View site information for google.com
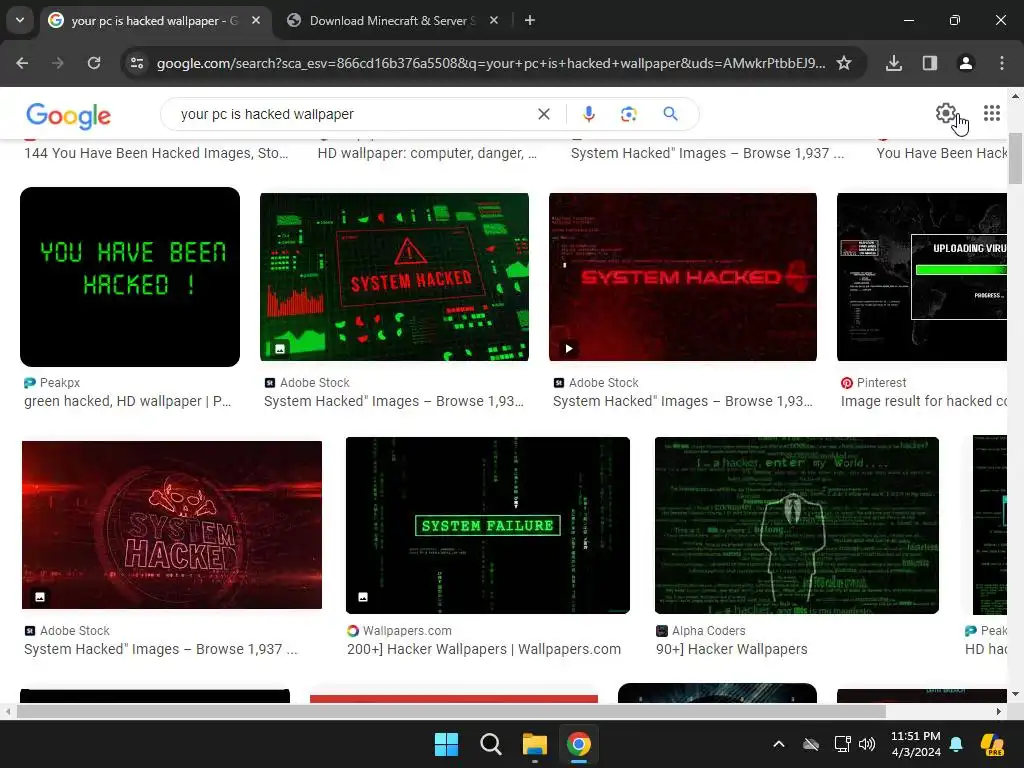Screen dimensions: 1024x768 pyautogui.click(x=137, y=63)
